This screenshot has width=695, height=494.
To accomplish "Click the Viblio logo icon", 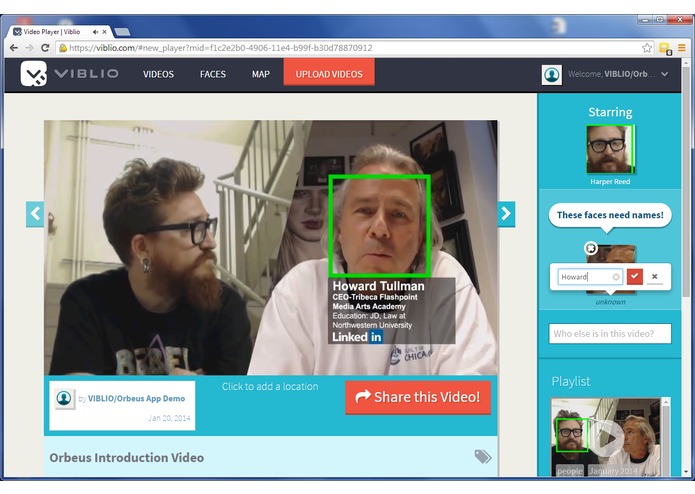I will pos(34,74).
